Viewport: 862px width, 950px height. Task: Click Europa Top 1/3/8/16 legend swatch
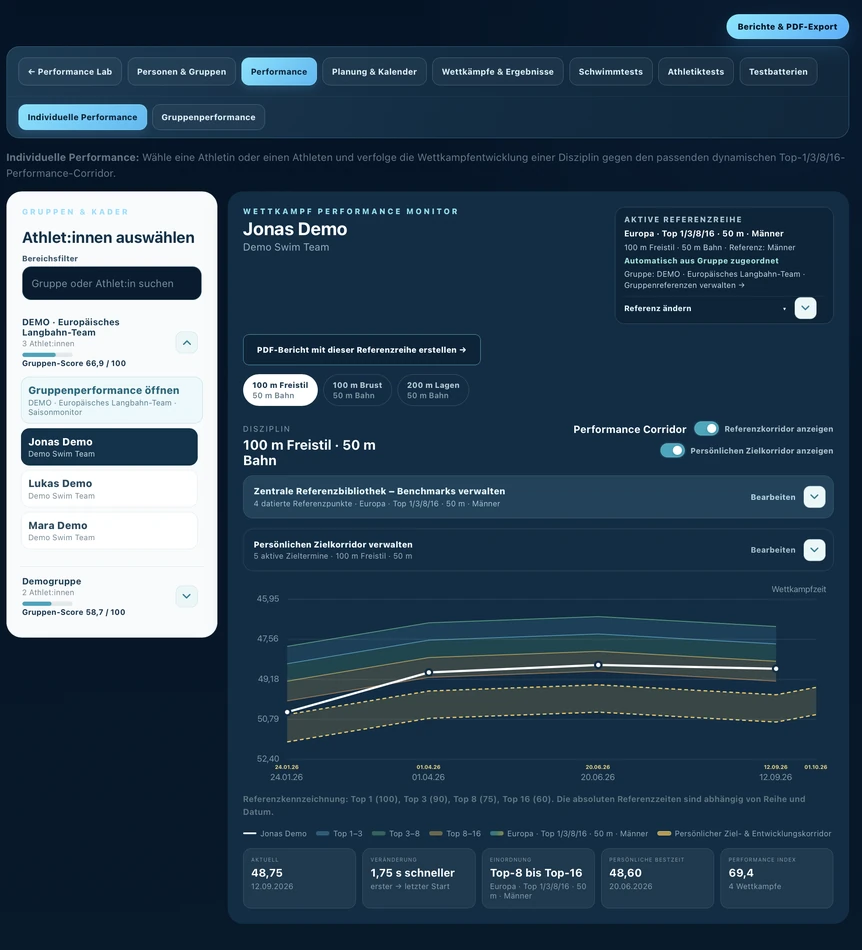pos(497,834)
